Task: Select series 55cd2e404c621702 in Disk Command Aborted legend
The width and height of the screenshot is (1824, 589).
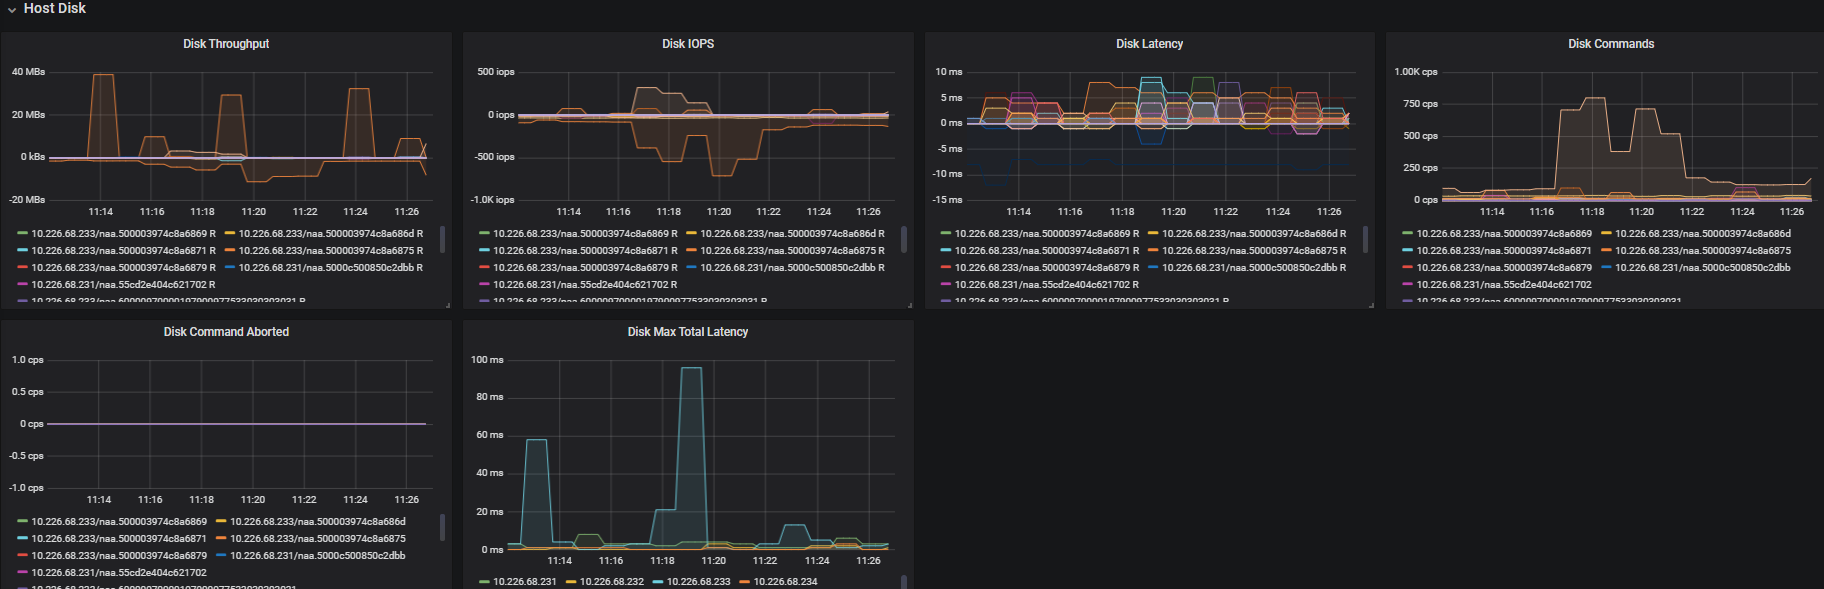Action: (x=119, y=573)
